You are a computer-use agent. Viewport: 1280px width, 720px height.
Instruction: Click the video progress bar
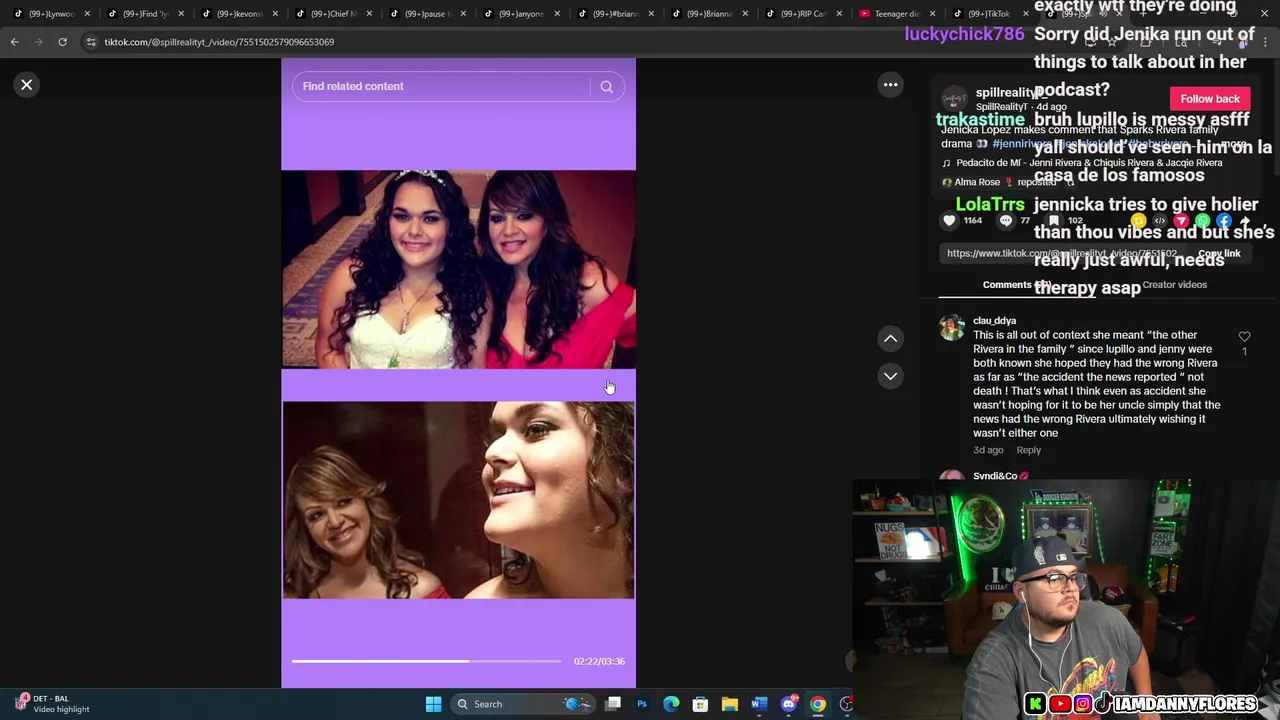[x=426, y=661]
